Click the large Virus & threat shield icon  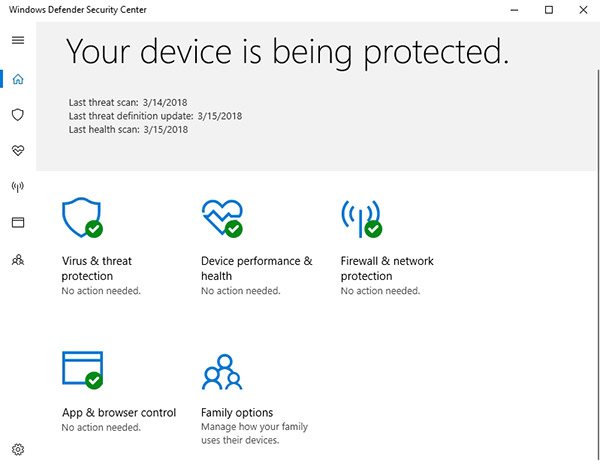click(x=82, y=217)
